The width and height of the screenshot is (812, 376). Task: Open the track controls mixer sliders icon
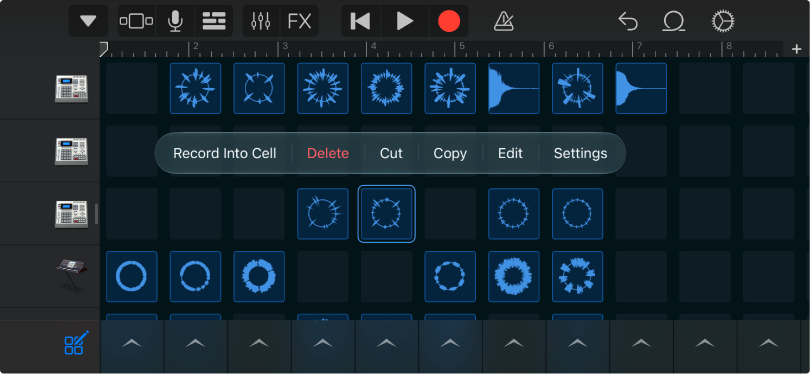pyautogui.click(x=260, y=21)
